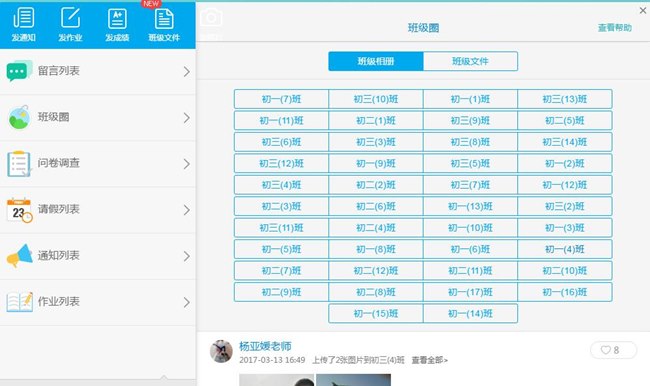Select the 初一(7)班 class button
Screen dimensions: 650x386
coord(281,99)
